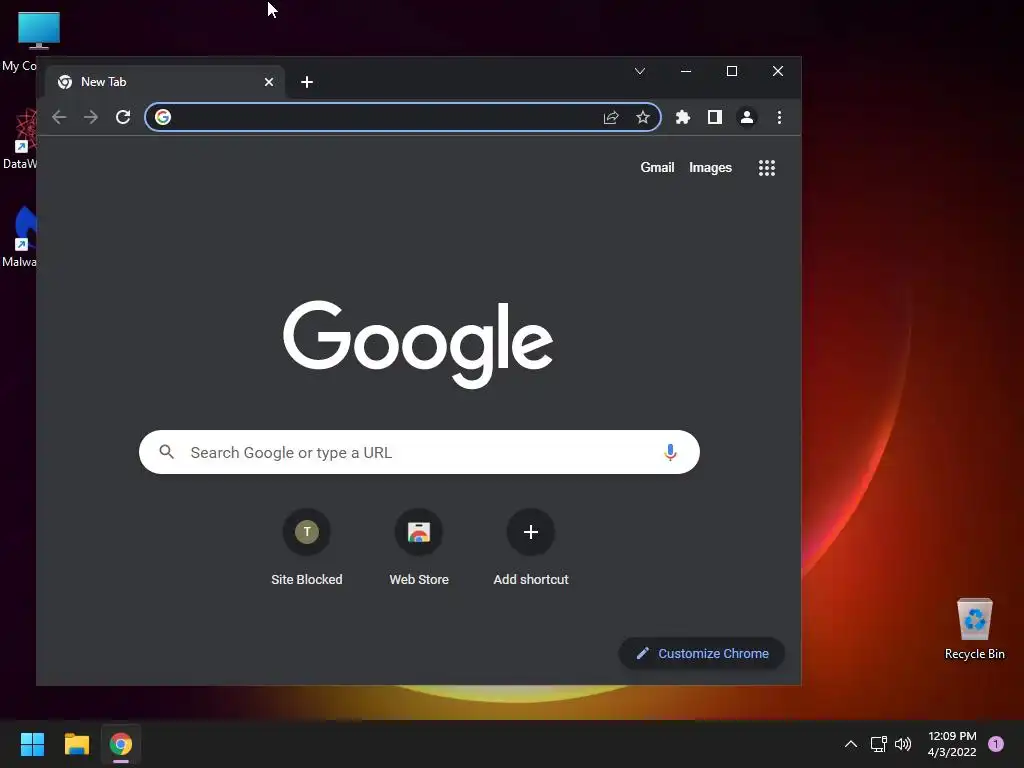This screenshot has height=768, width=1024.
Task: Select the New Tab tab
Action: click(165, 82)
